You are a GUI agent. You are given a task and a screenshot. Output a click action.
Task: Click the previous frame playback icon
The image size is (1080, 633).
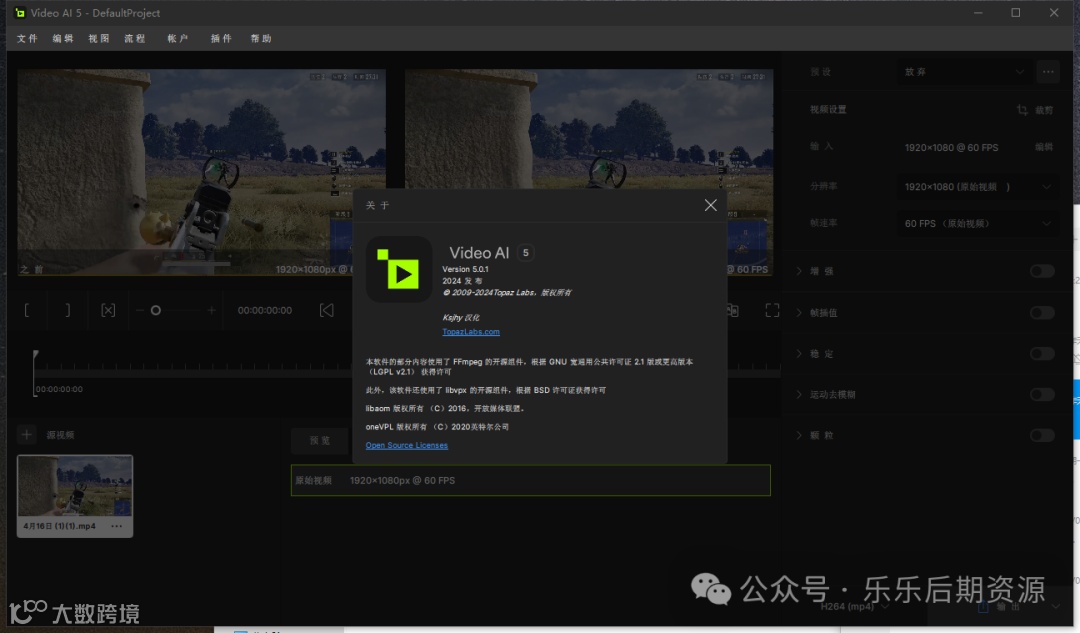(326, 311)
